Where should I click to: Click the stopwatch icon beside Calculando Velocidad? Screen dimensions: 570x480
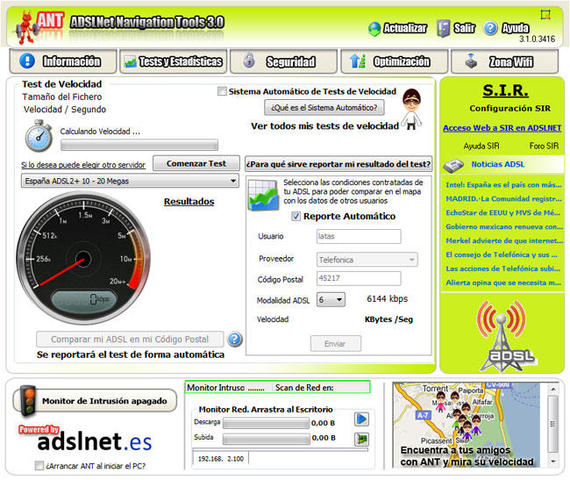38,136
